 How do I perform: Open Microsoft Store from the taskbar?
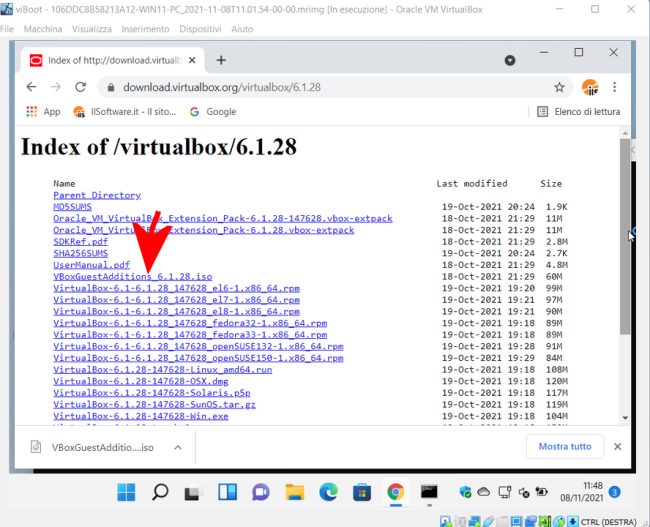click(362, 492)
